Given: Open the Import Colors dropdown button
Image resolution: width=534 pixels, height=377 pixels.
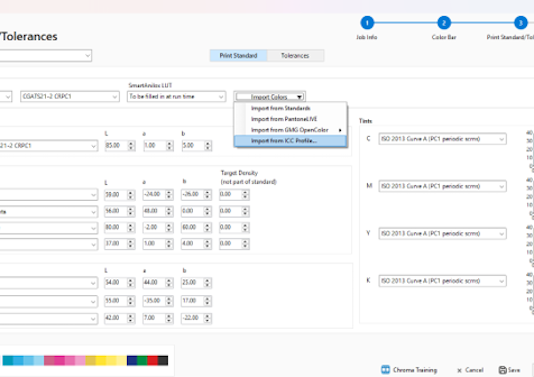Looking at the screenshot, I should tap(269, 97).
